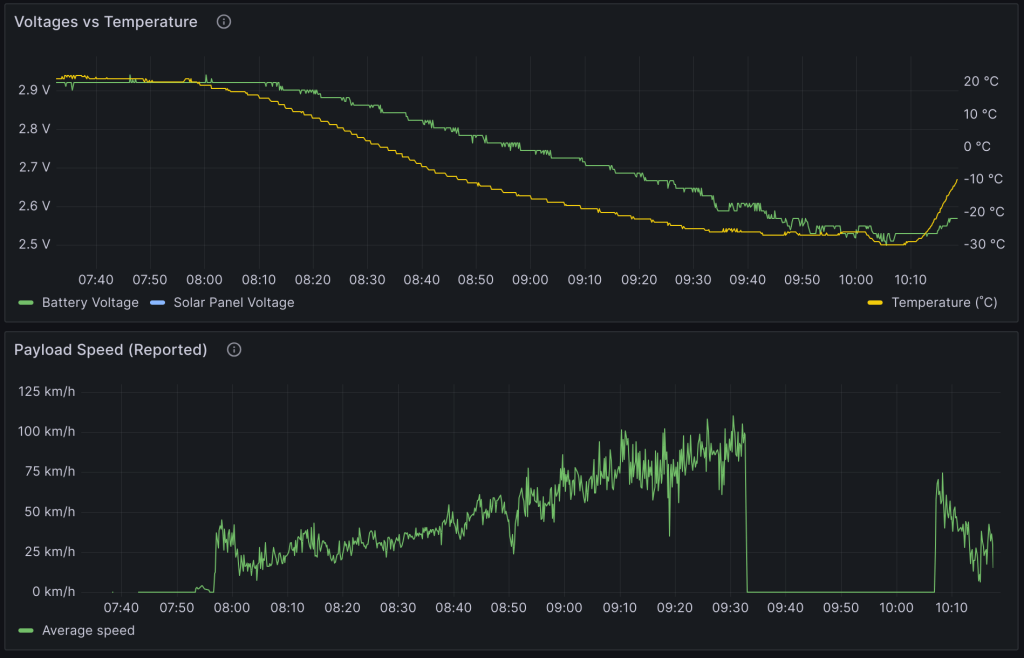This screenshot has width=1024, height=658.
Task: Click the info icon beside Payload Speed (Reported)
Action: pos(234,350)
